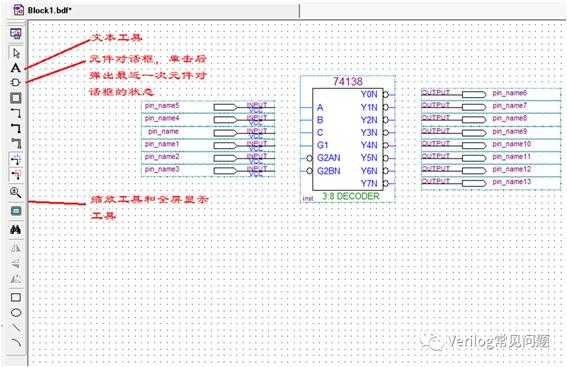Click output port Y7N on decoder
Screen dimensions: 567x367
(369, 183)
